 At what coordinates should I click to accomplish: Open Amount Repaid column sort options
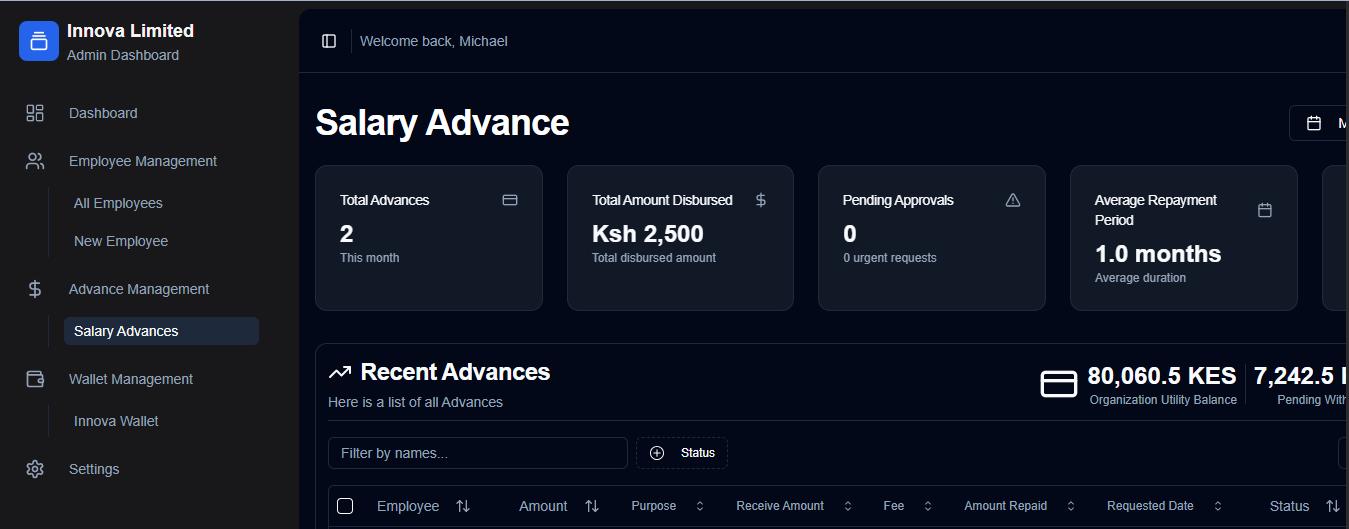[1020, 506]
